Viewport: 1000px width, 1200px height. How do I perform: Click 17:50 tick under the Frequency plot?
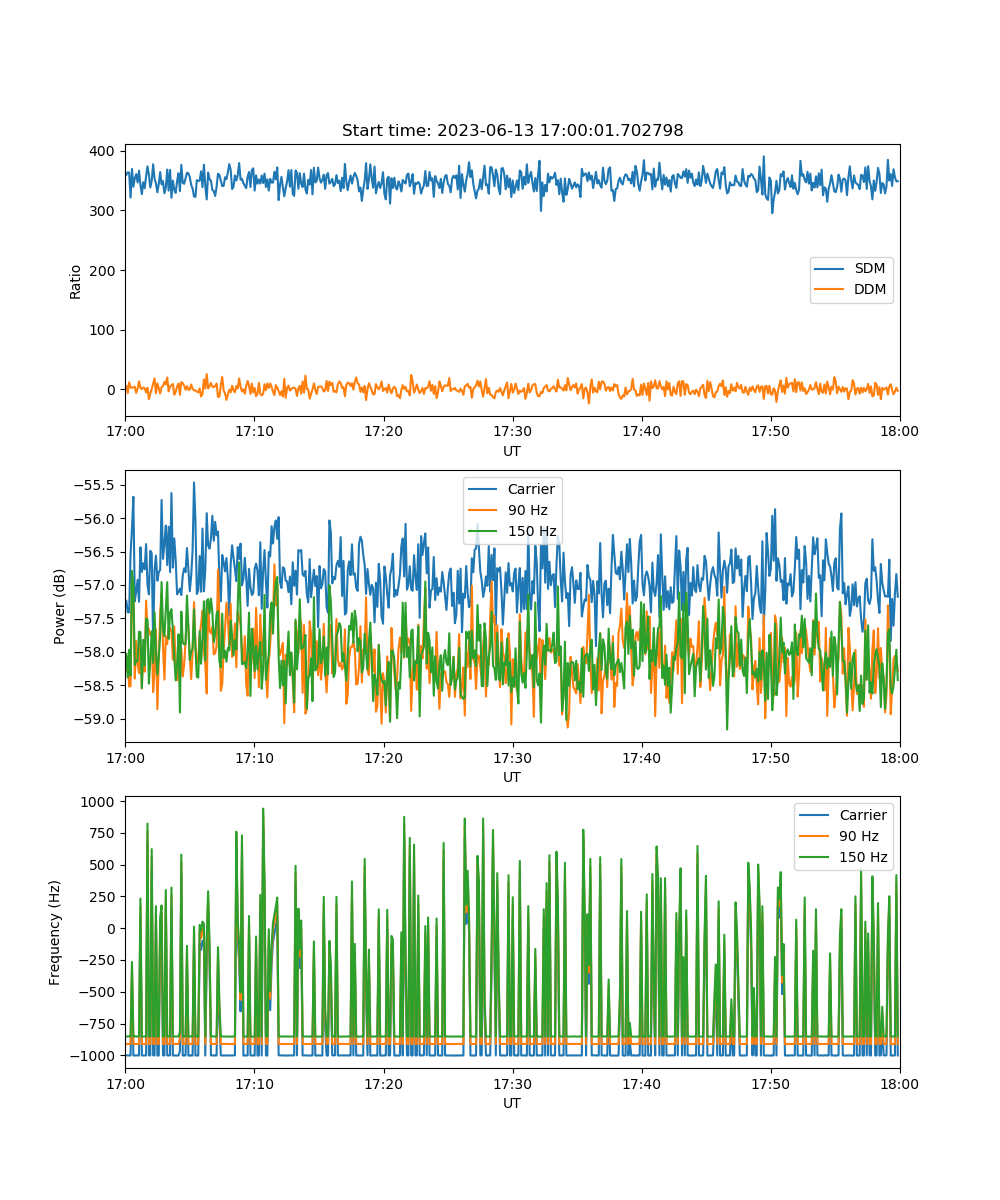pyautogui.click(x=770, y=1083)
